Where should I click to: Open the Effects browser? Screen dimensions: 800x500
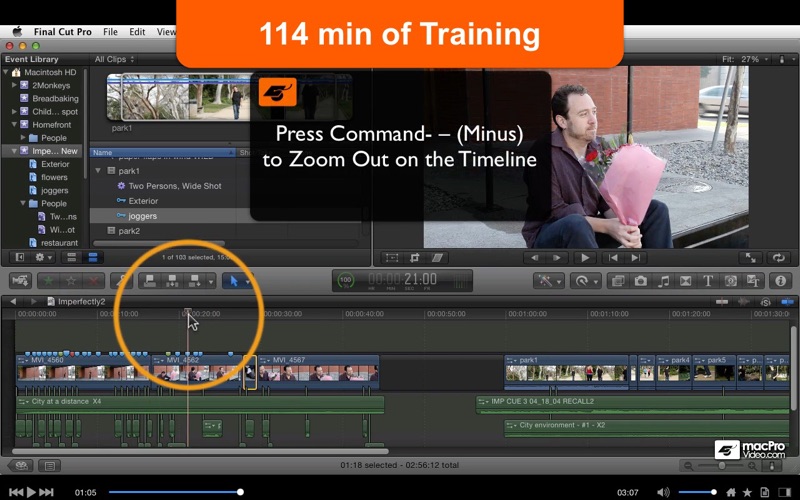point(618,281)
